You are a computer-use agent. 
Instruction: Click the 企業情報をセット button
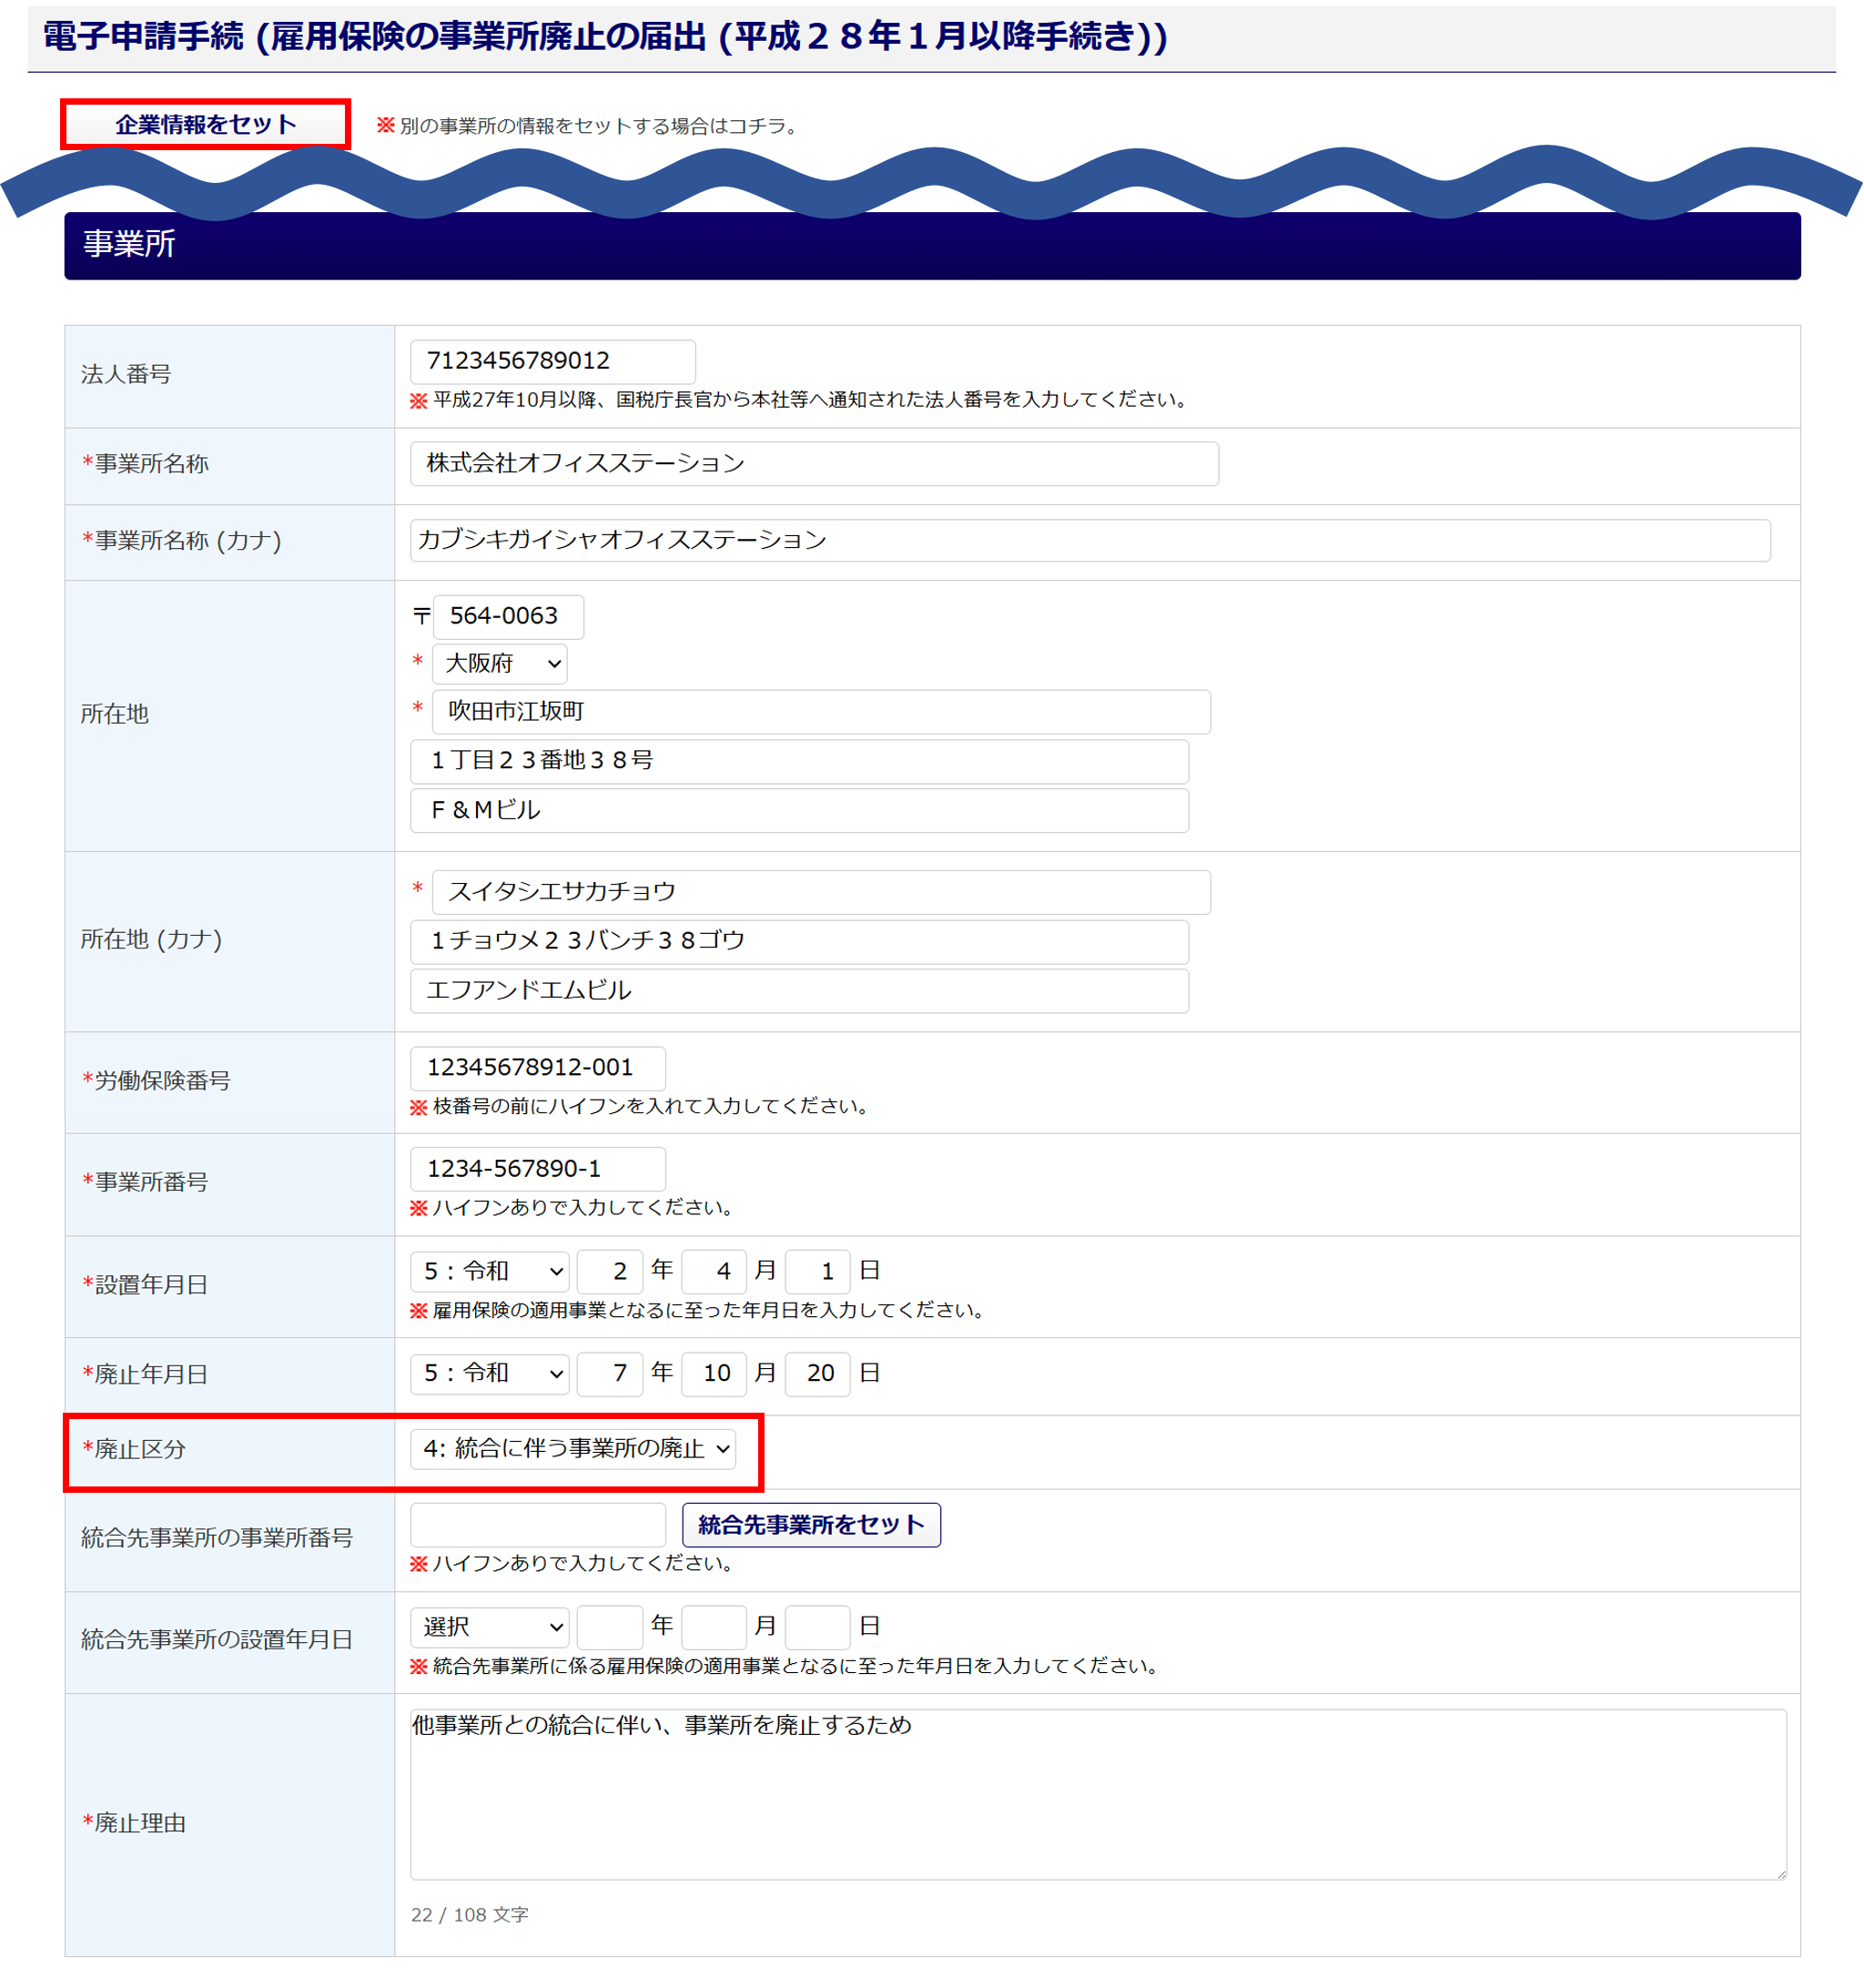tap(205, 124)
